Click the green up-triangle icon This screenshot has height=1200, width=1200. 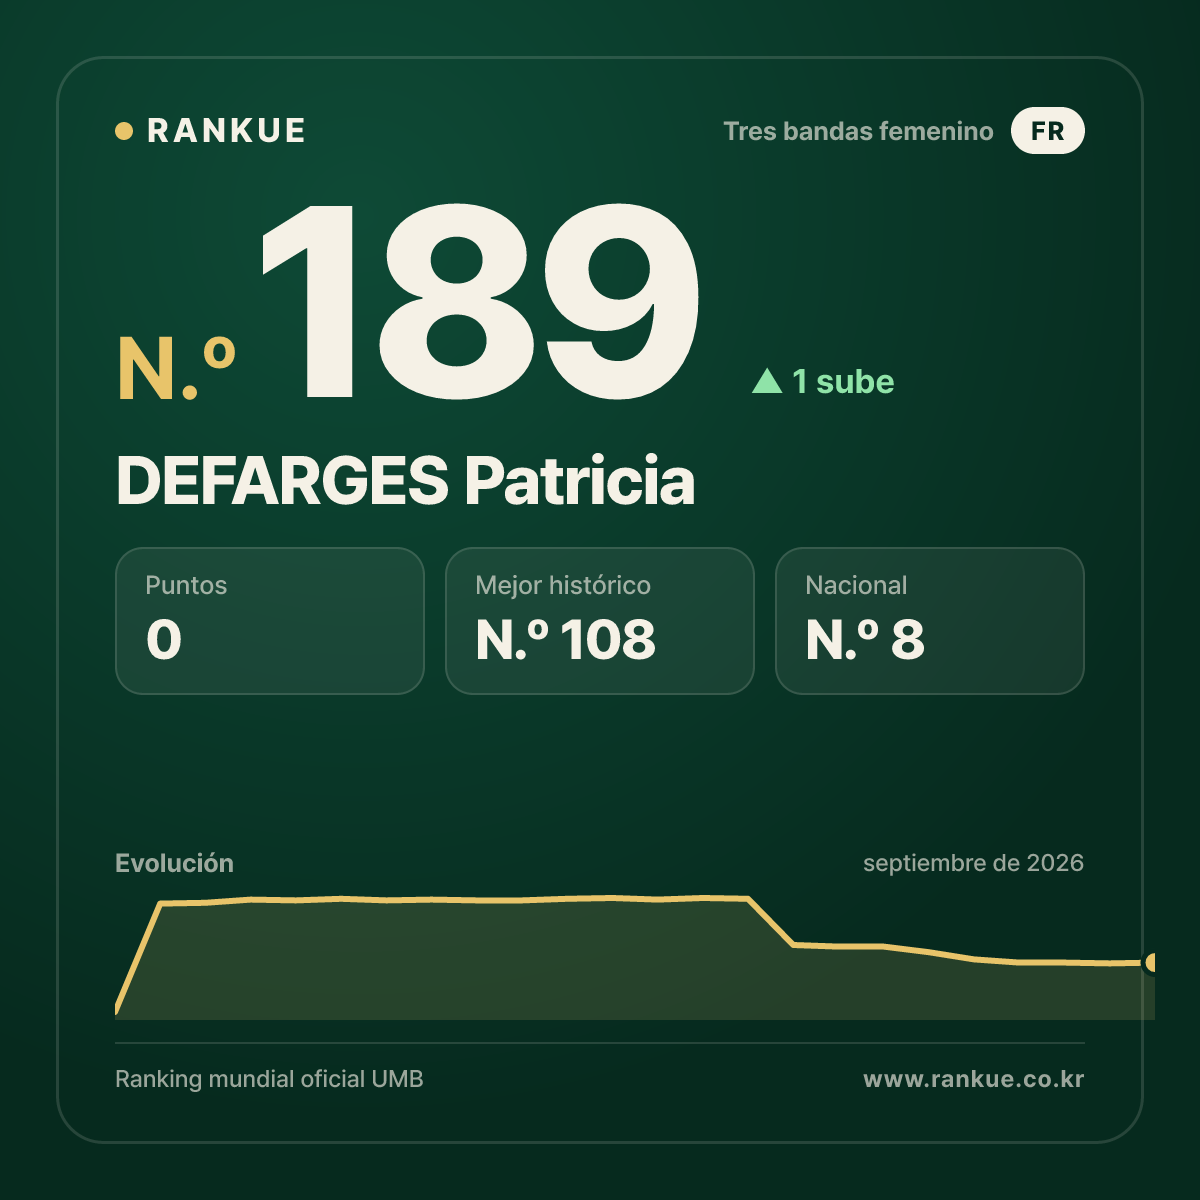(x=767, y=380)
